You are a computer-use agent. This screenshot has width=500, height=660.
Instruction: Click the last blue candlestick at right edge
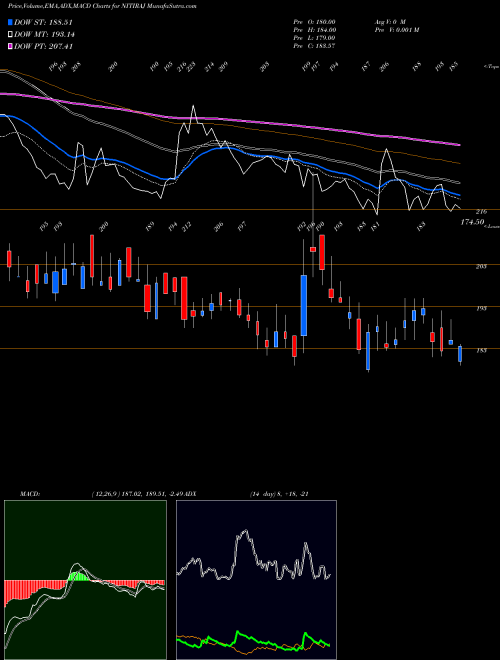coord(460,354)
